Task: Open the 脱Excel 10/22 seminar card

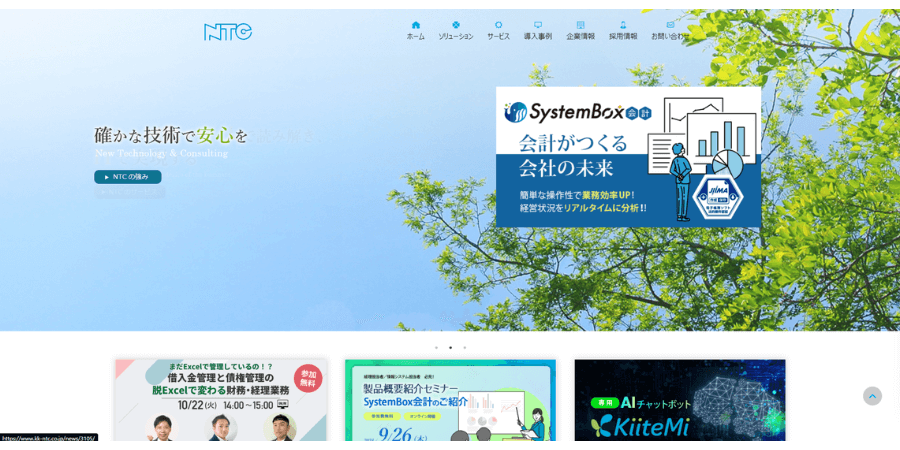Action: pos(221,400)
